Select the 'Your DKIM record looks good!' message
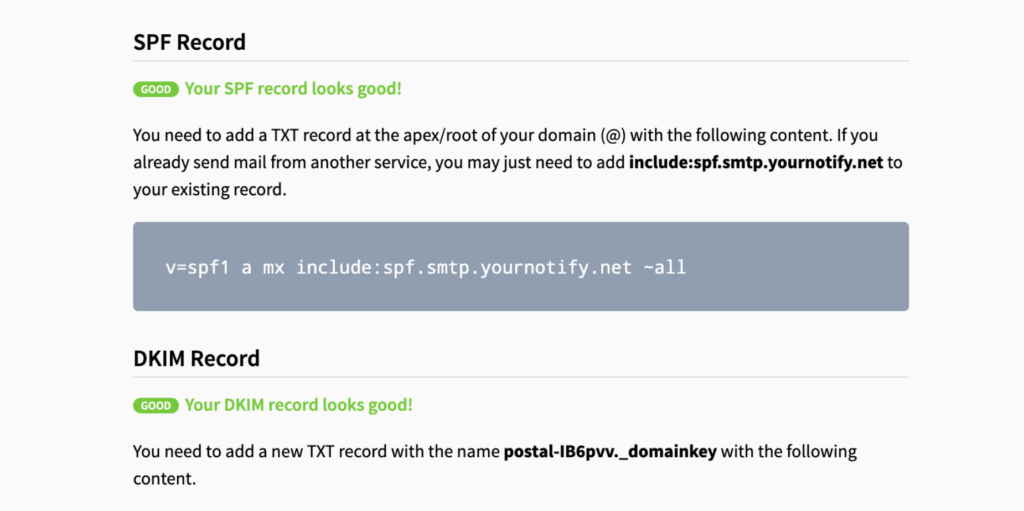 [298, 405]
